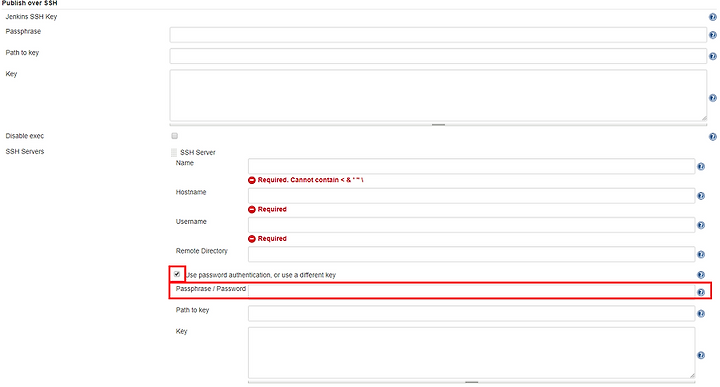The height and width of the screenshot is (387, 720).
Task: Click the Username input field
Action: (x=472, y=225)
